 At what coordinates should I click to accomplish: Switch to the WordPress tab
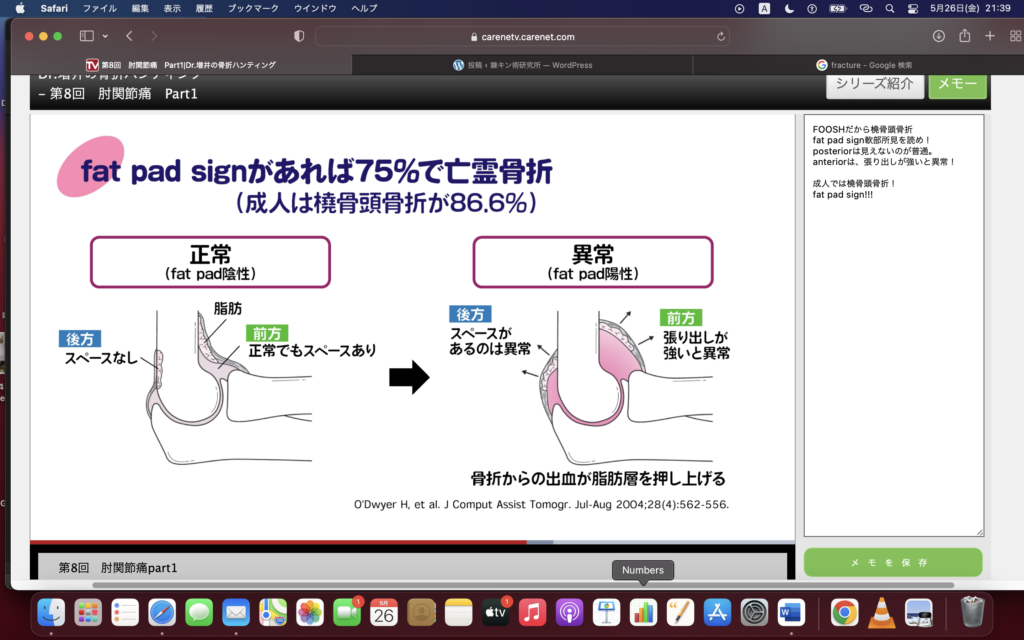click(522, 65)
